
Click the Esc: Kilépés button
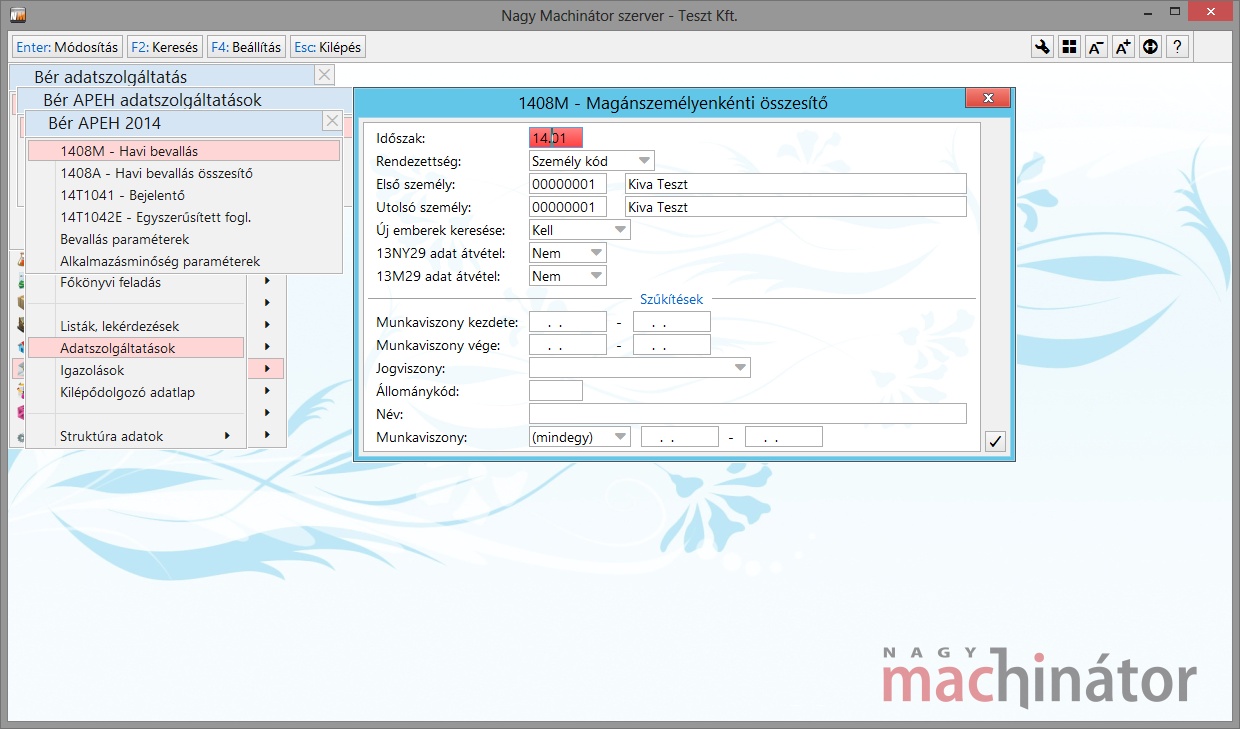[328, 47]
